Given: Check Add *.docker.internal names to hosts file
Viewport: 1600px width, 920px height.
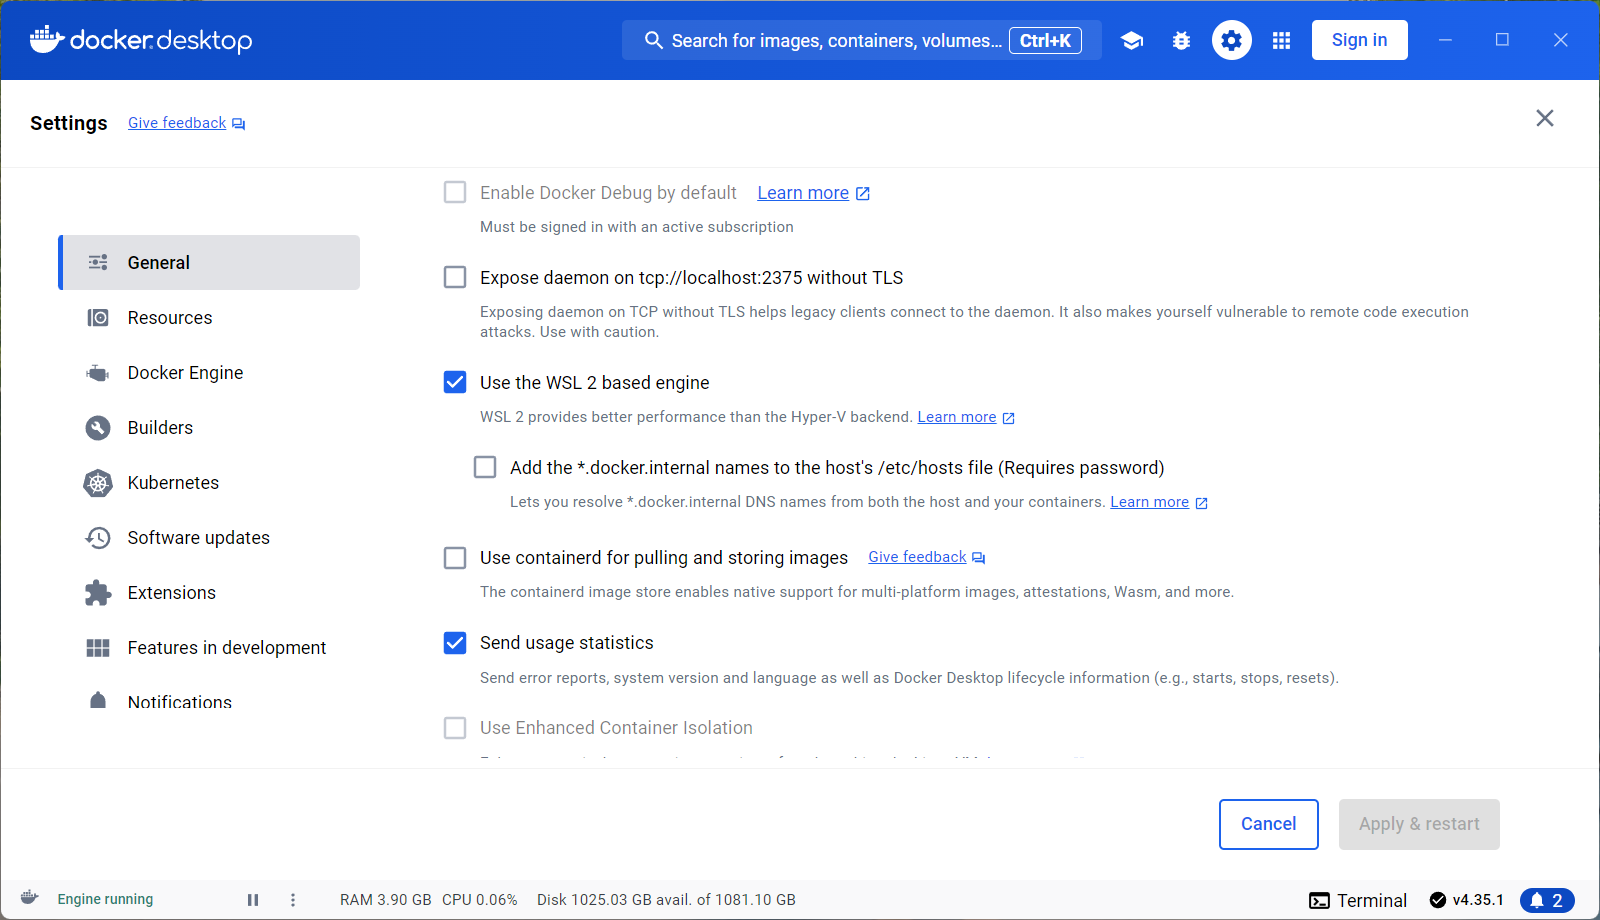Looking at the screenshot, I should 485,467.
